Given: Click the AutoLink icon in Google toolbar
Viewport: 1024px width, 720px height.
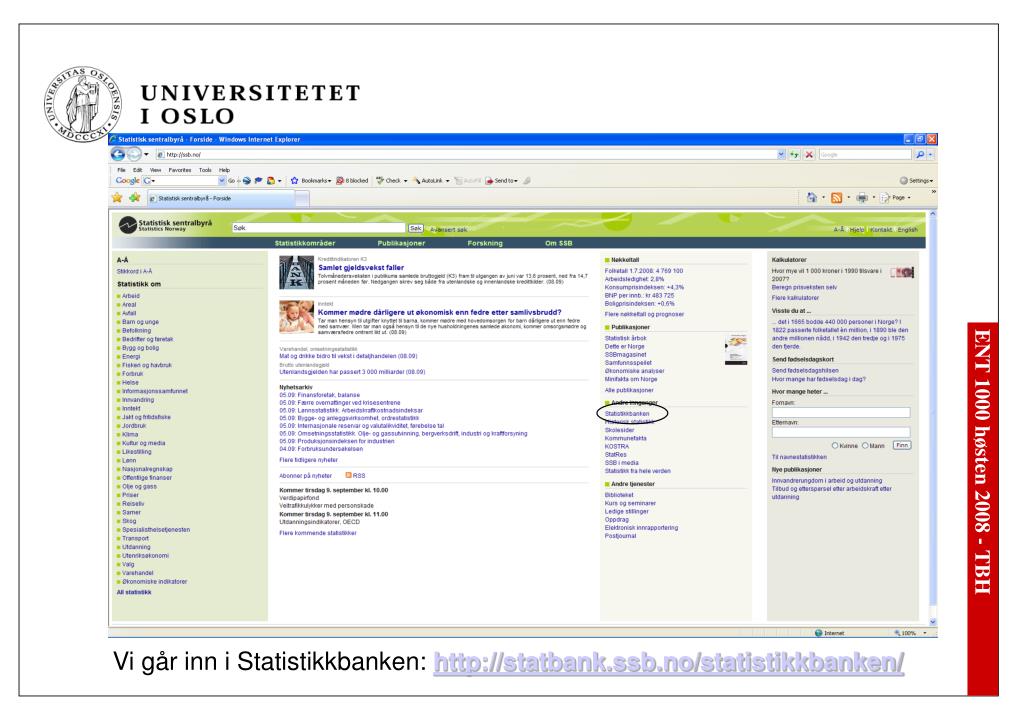Looking at the screenshot, I should point(417,180).
